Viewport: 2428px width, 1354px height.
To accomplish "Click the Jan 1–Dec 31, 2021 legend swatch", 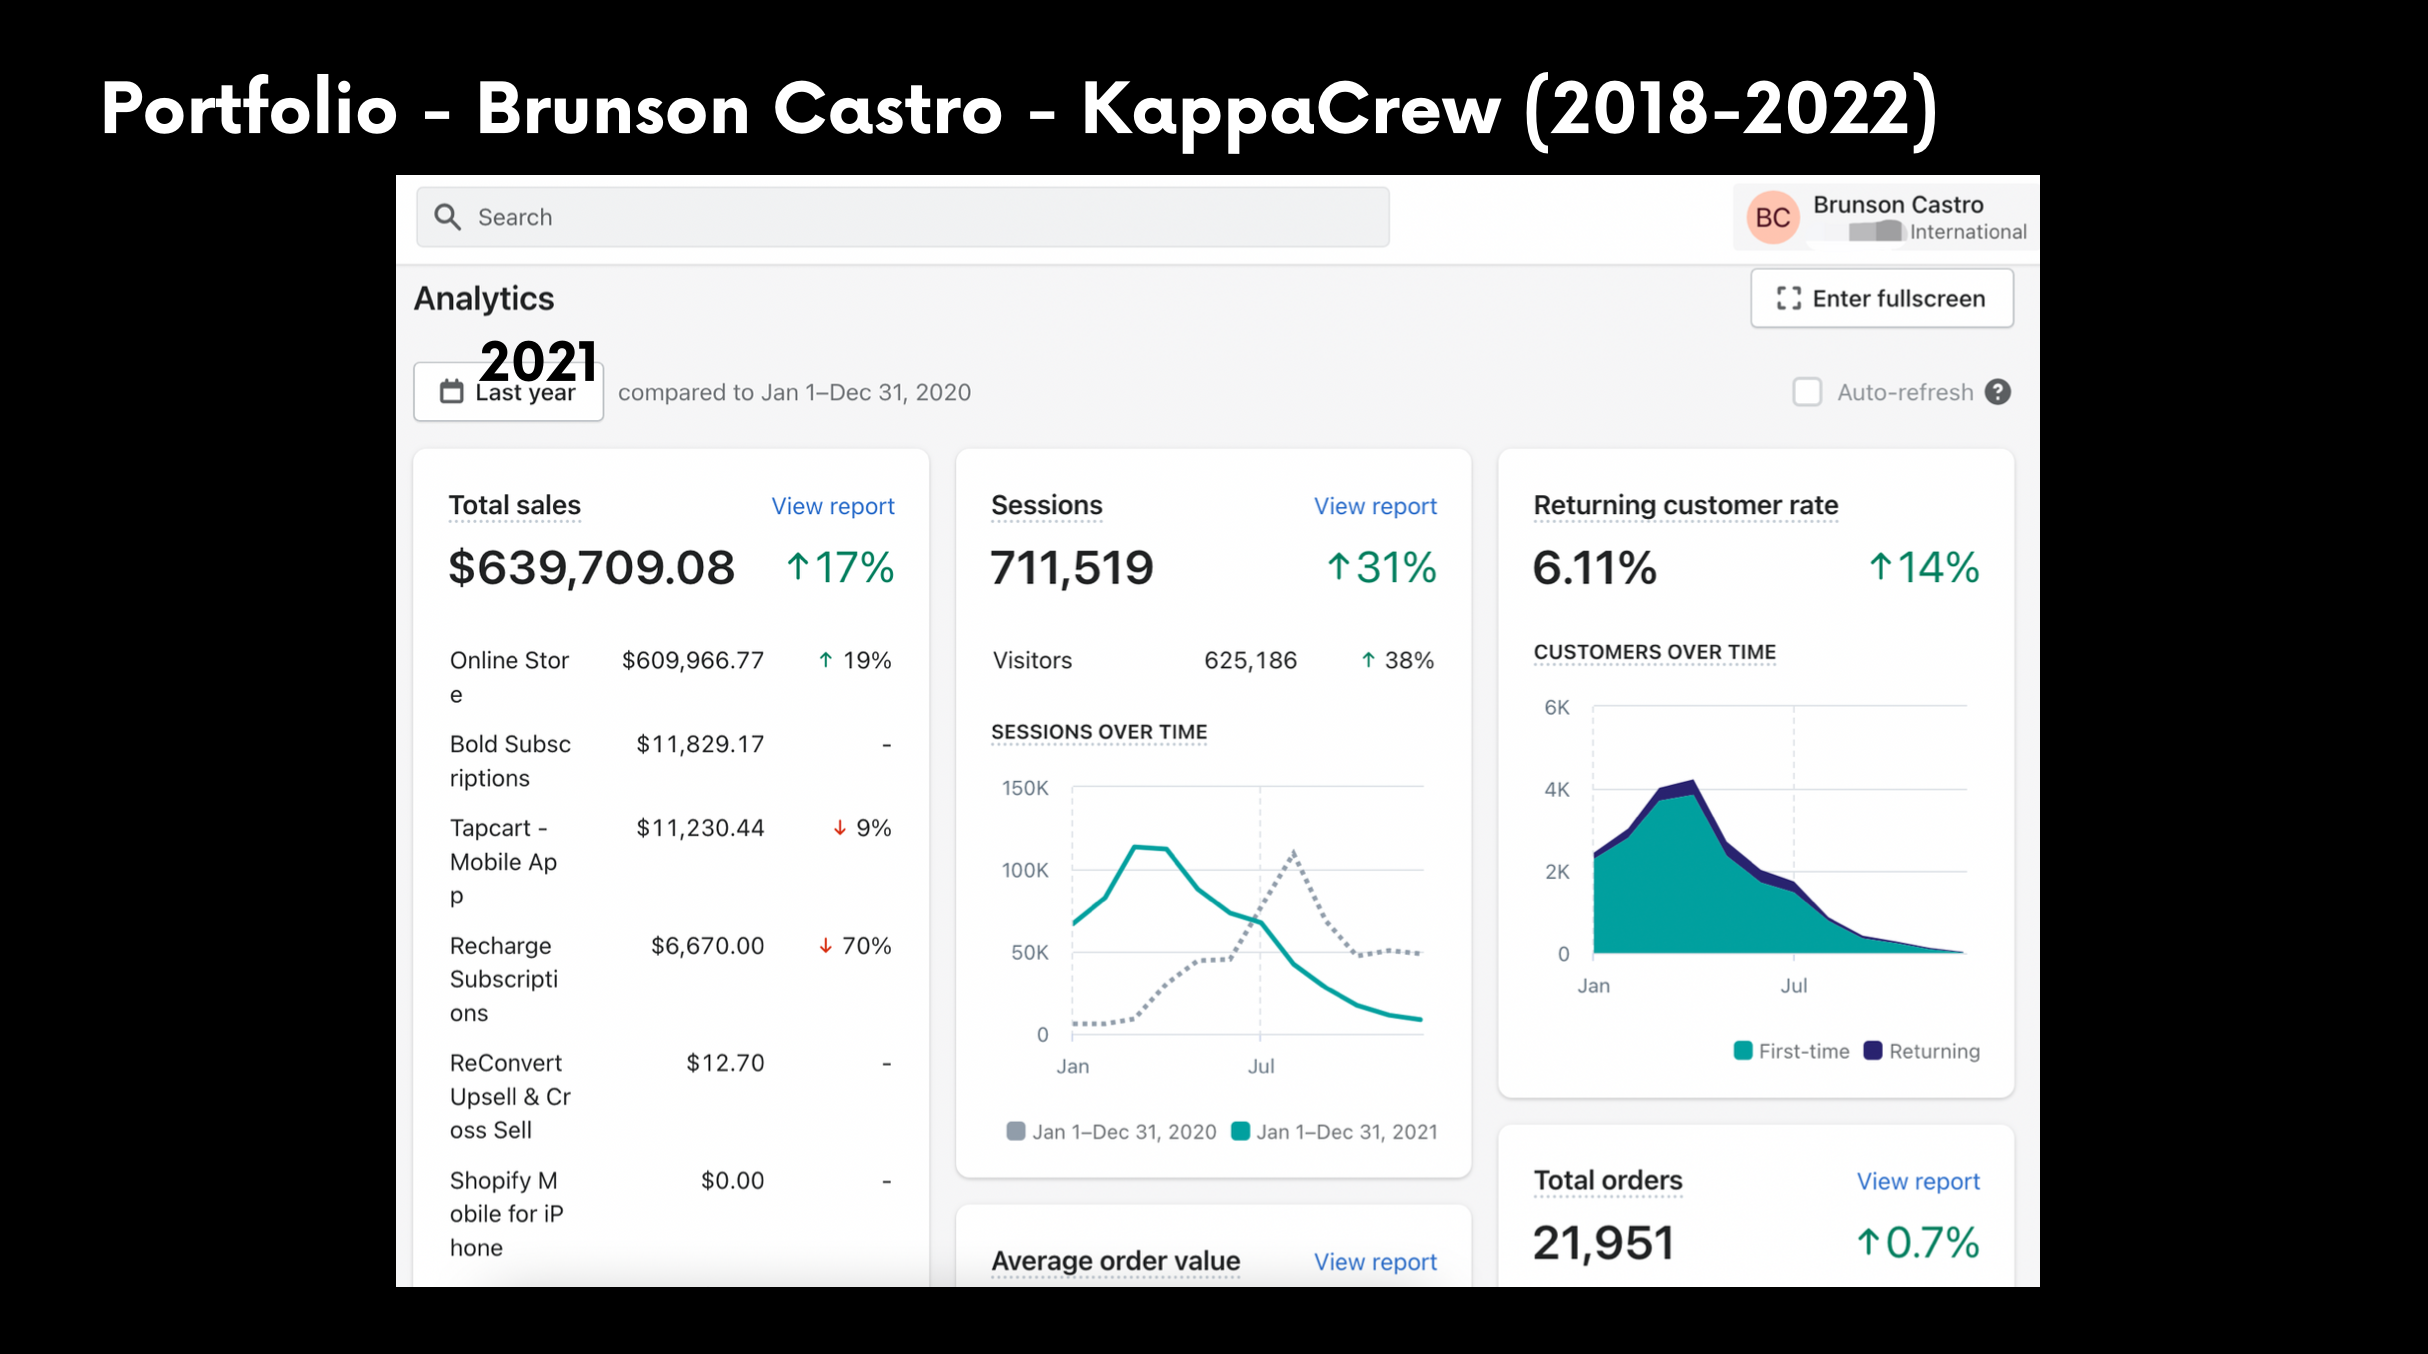I will tap(1240, 1131).
